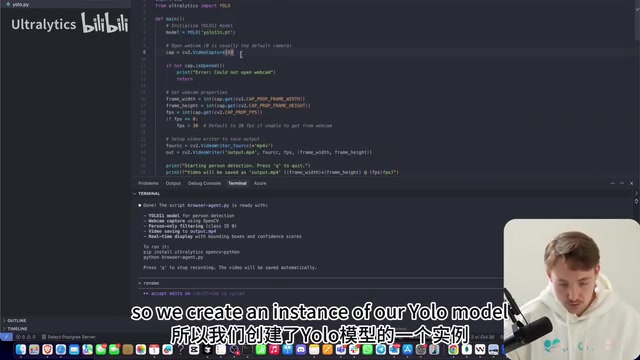Open Slack from the dock
The image size is (640, 360).
point(354,349)
